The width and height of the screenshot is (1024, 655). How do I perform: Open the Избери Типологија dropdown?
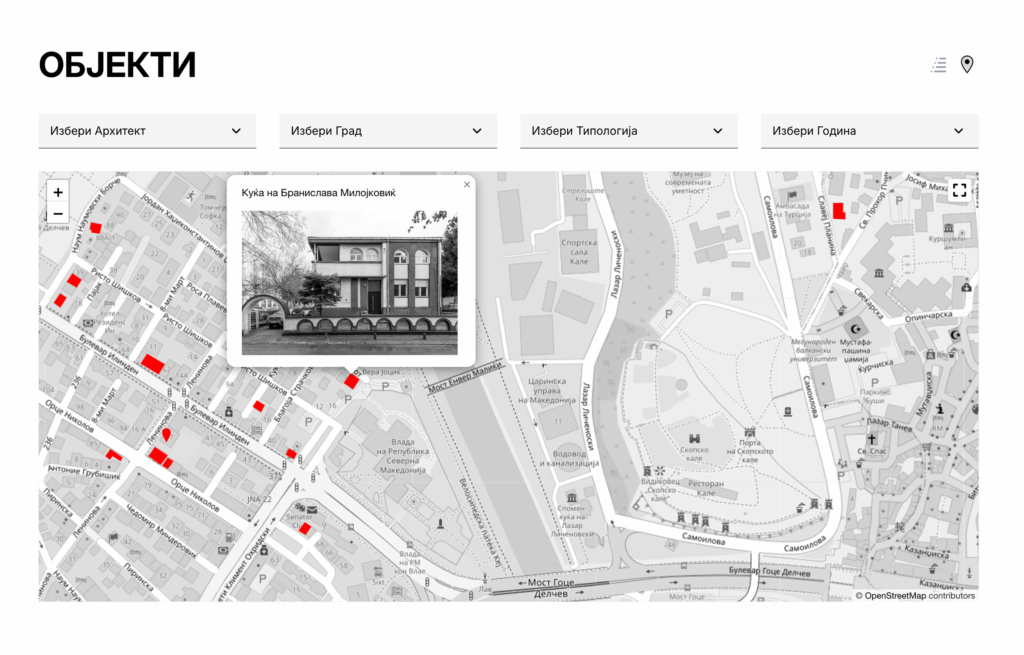[x=629, y=131]
